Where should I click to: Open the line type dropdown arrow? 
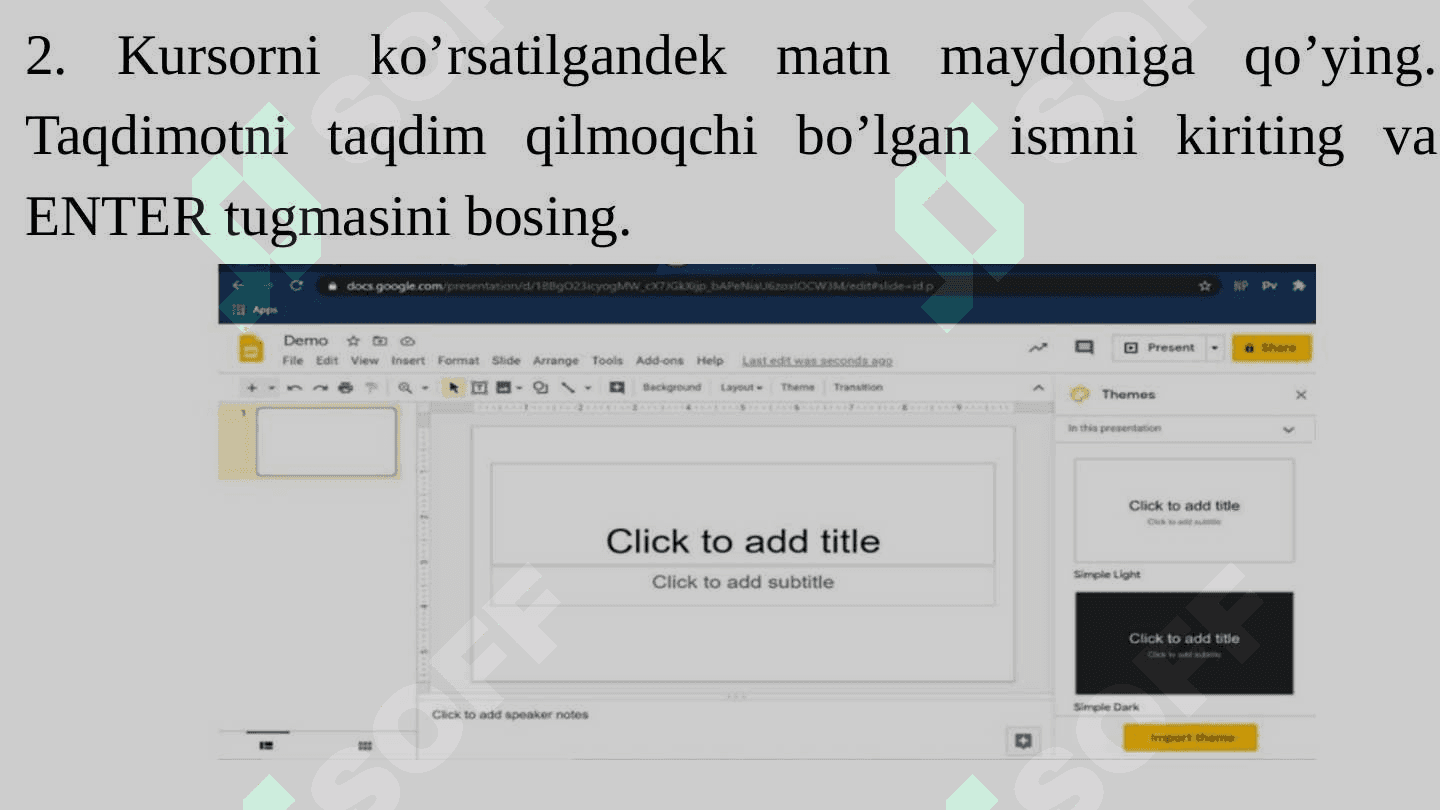[588, 388]
